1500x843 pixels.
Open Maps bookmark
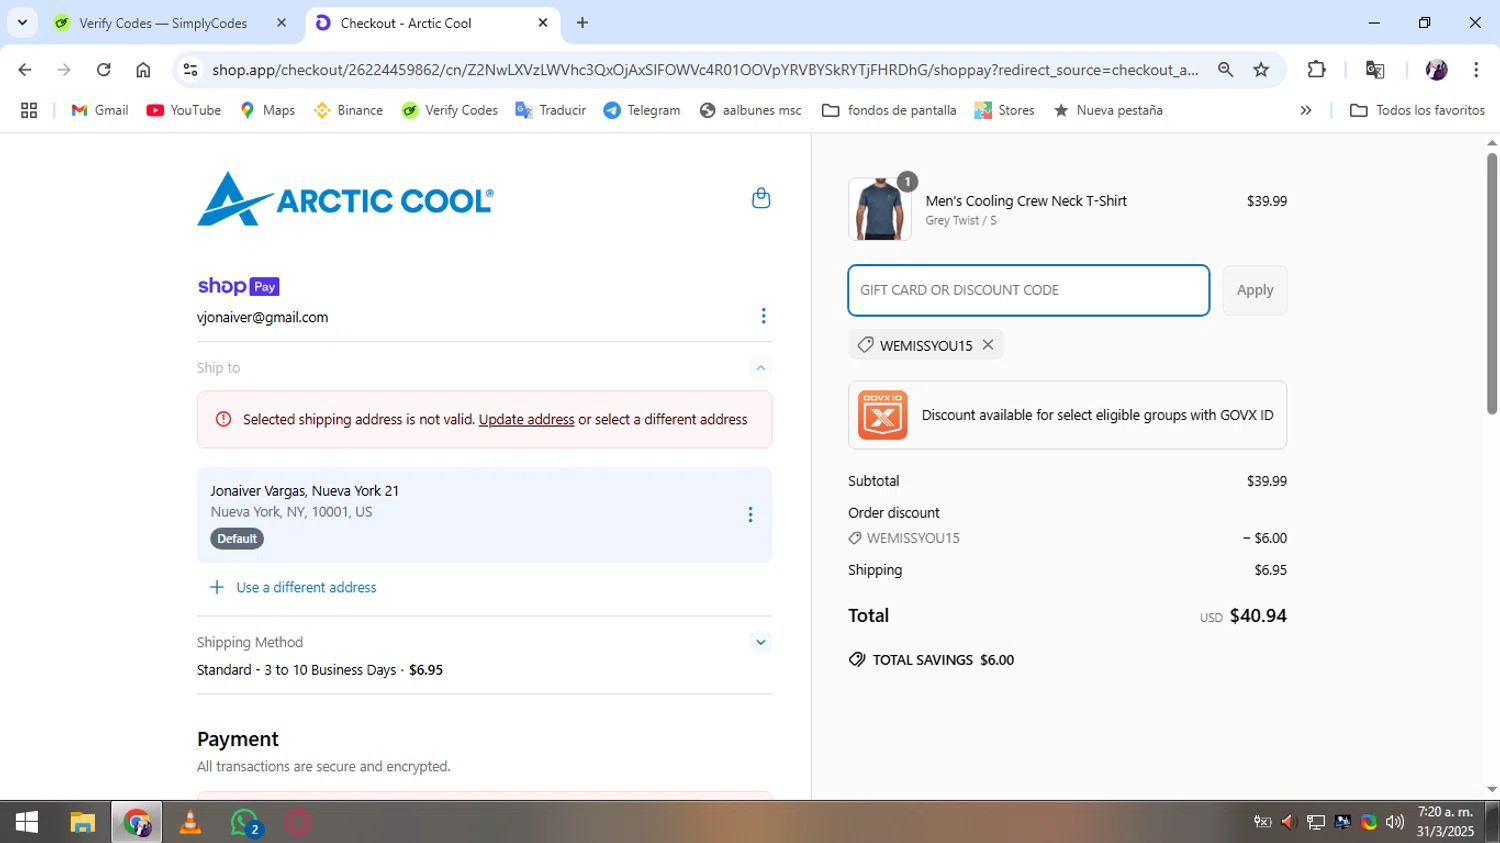point(267,110)
